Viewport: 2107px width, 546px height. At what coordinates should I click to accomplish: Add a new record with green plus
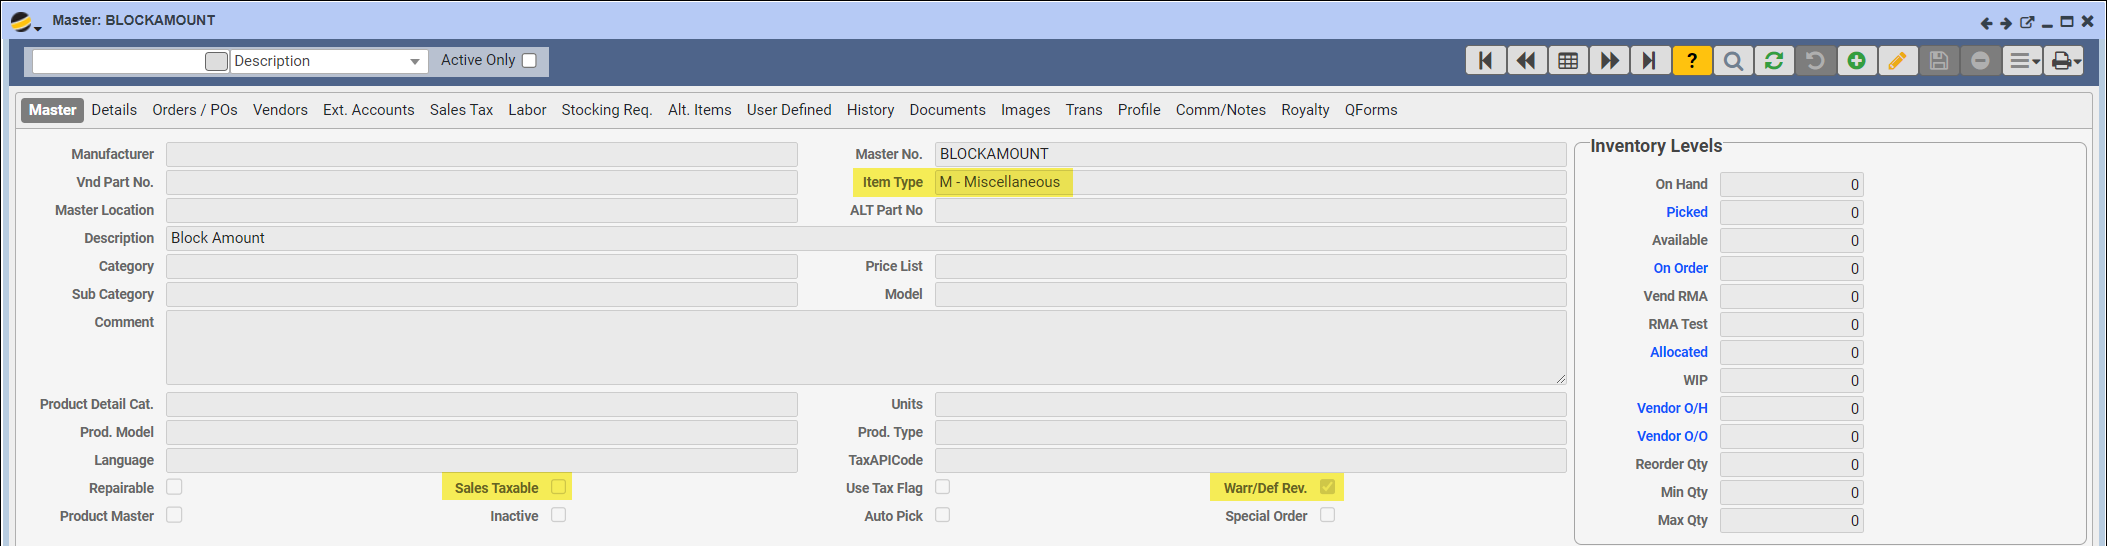[x=1856, y=61]
